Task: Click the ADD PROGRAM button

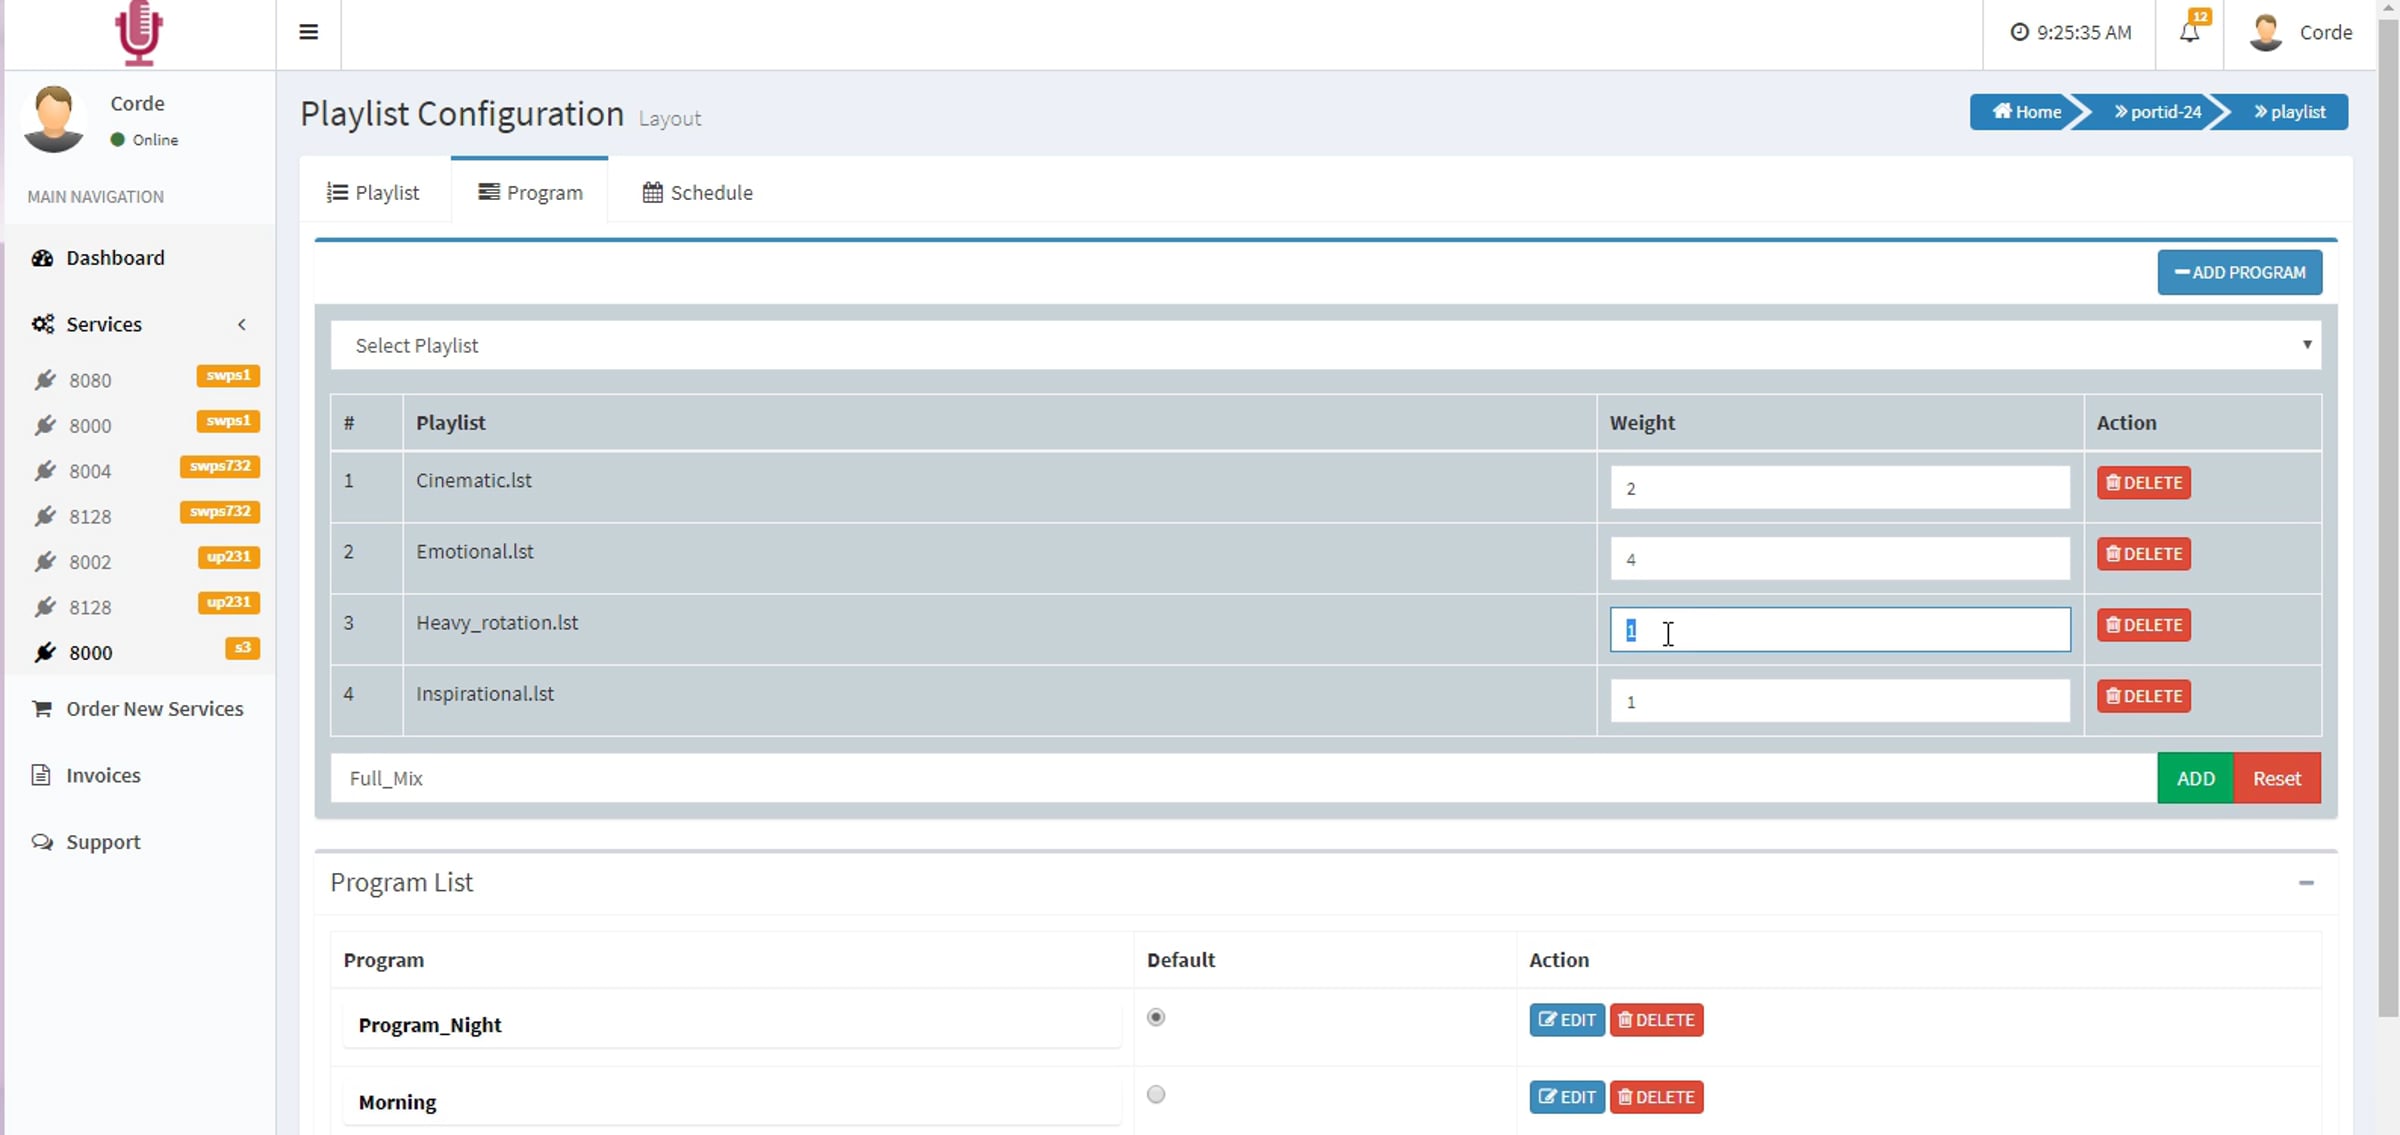Action: [2240, 272]
